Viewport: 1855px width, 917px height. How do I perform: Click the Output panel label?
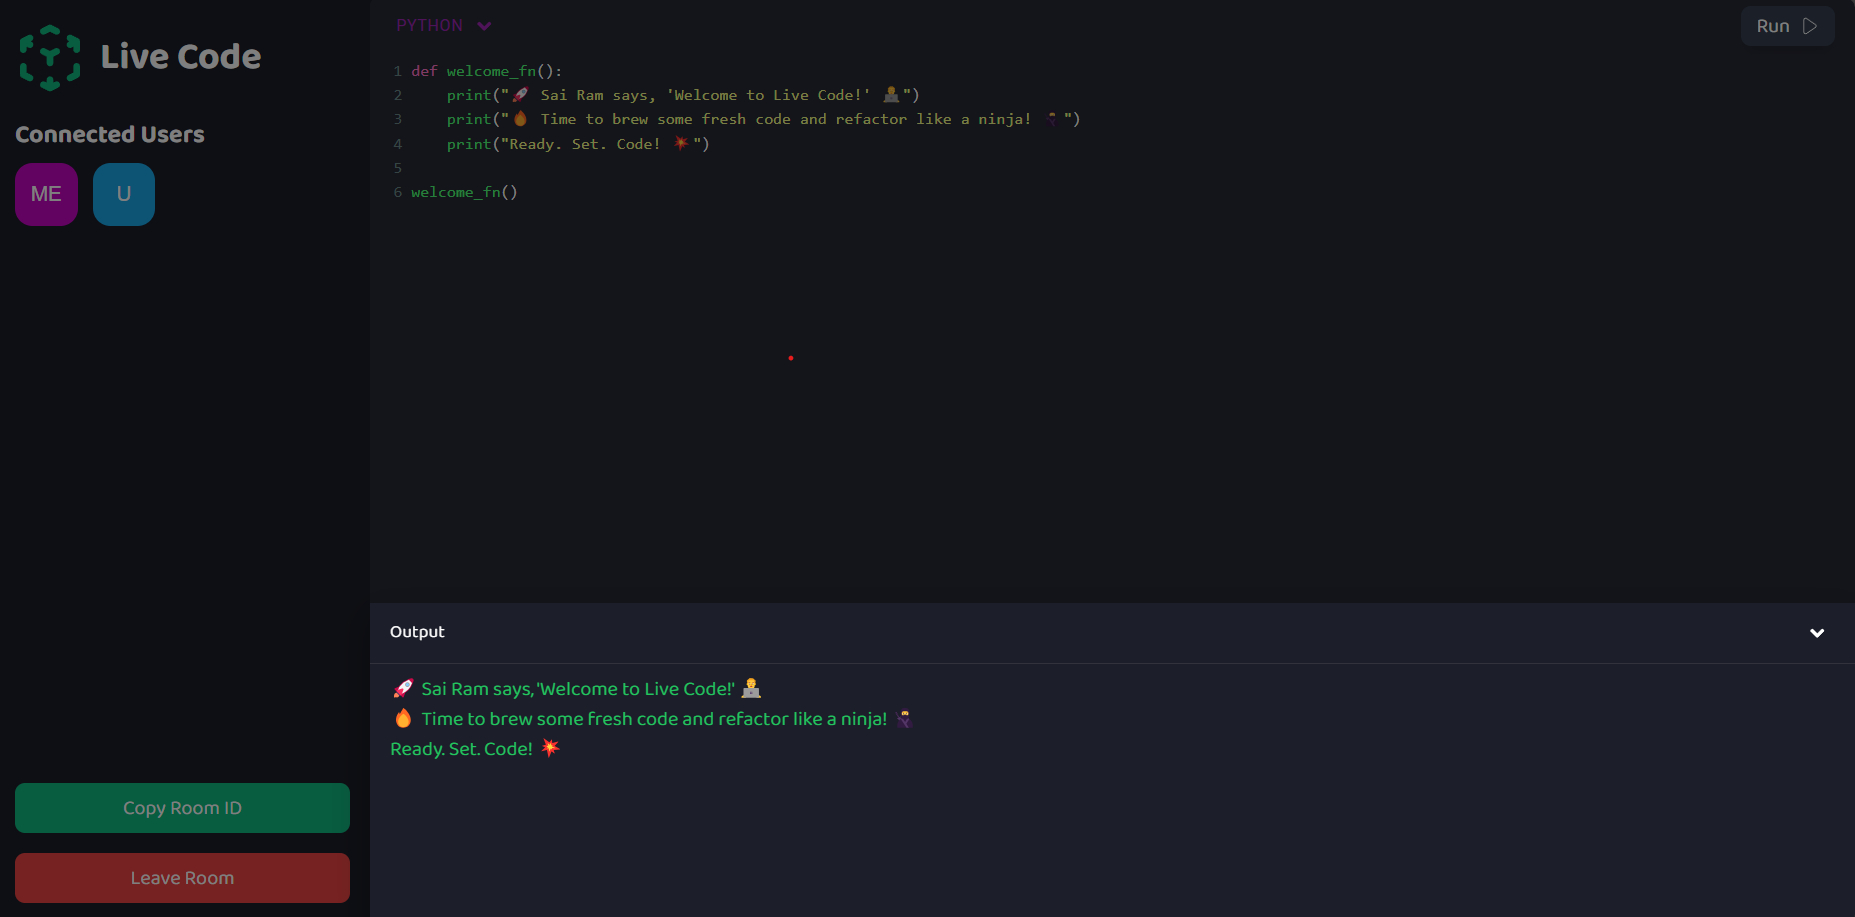[x=417, y=632]
